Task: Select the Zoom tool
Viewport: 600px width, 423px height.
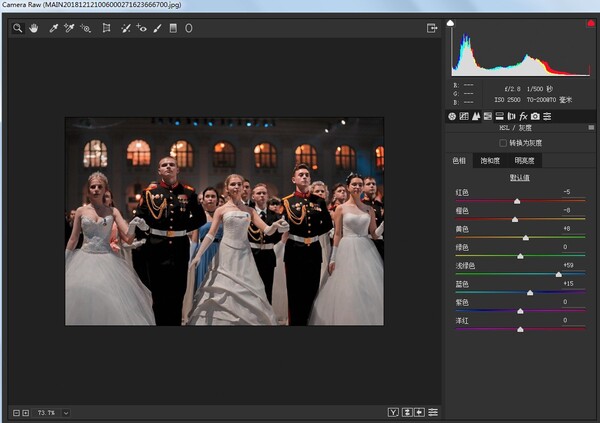Action: click(x=18, y=28)
